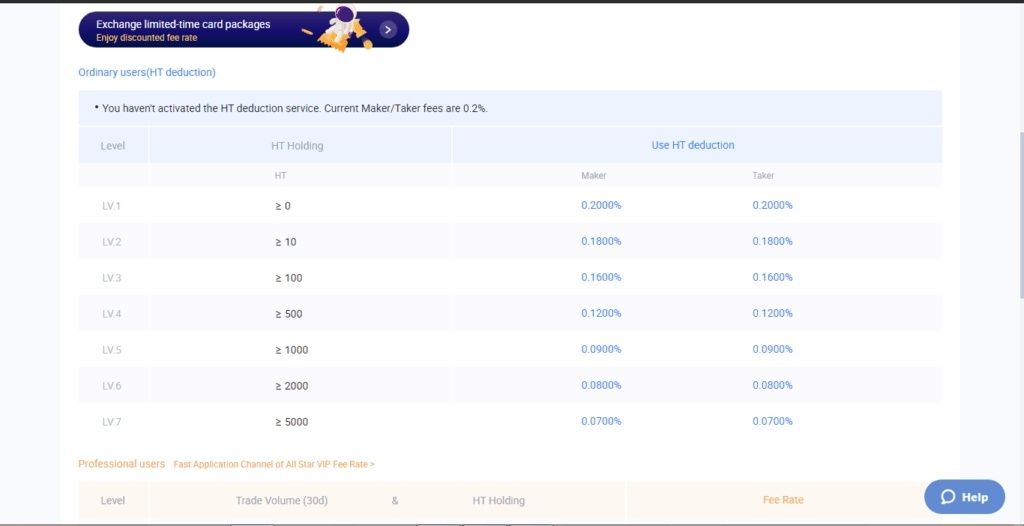The image size is (1024, 526).
Task: Click the ≥ 10 HT holding value
Action: tap(285, 242)
